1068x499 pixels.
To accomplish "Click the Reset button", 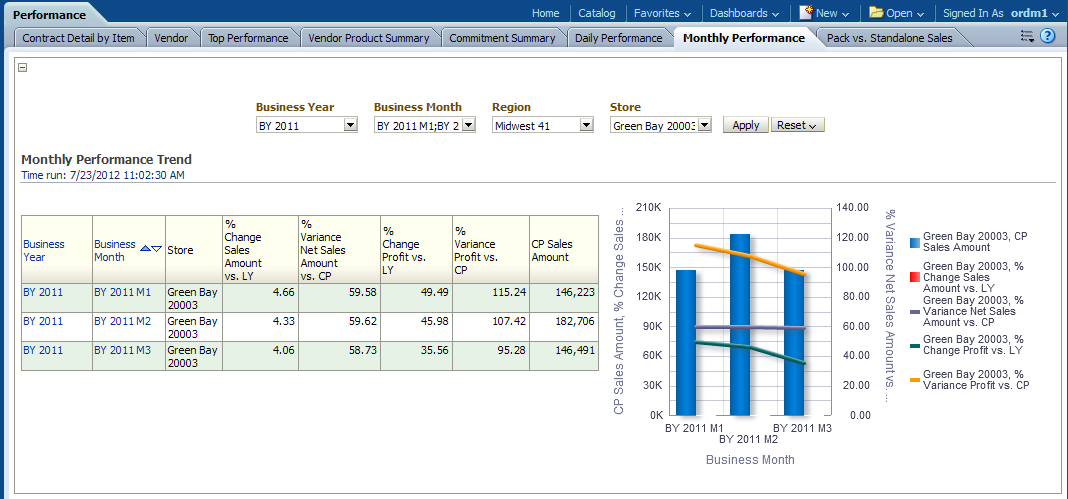I will click(x=797, y=125).
